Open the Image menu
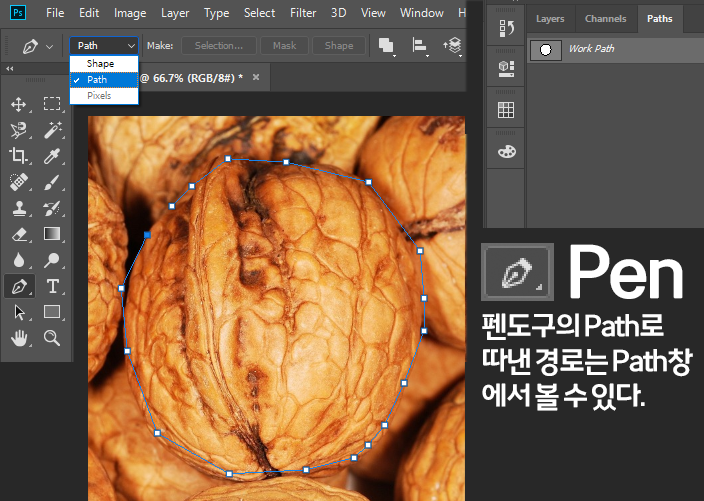The width and height of the screenshot is (704, 501). click(x=130, y=13)
